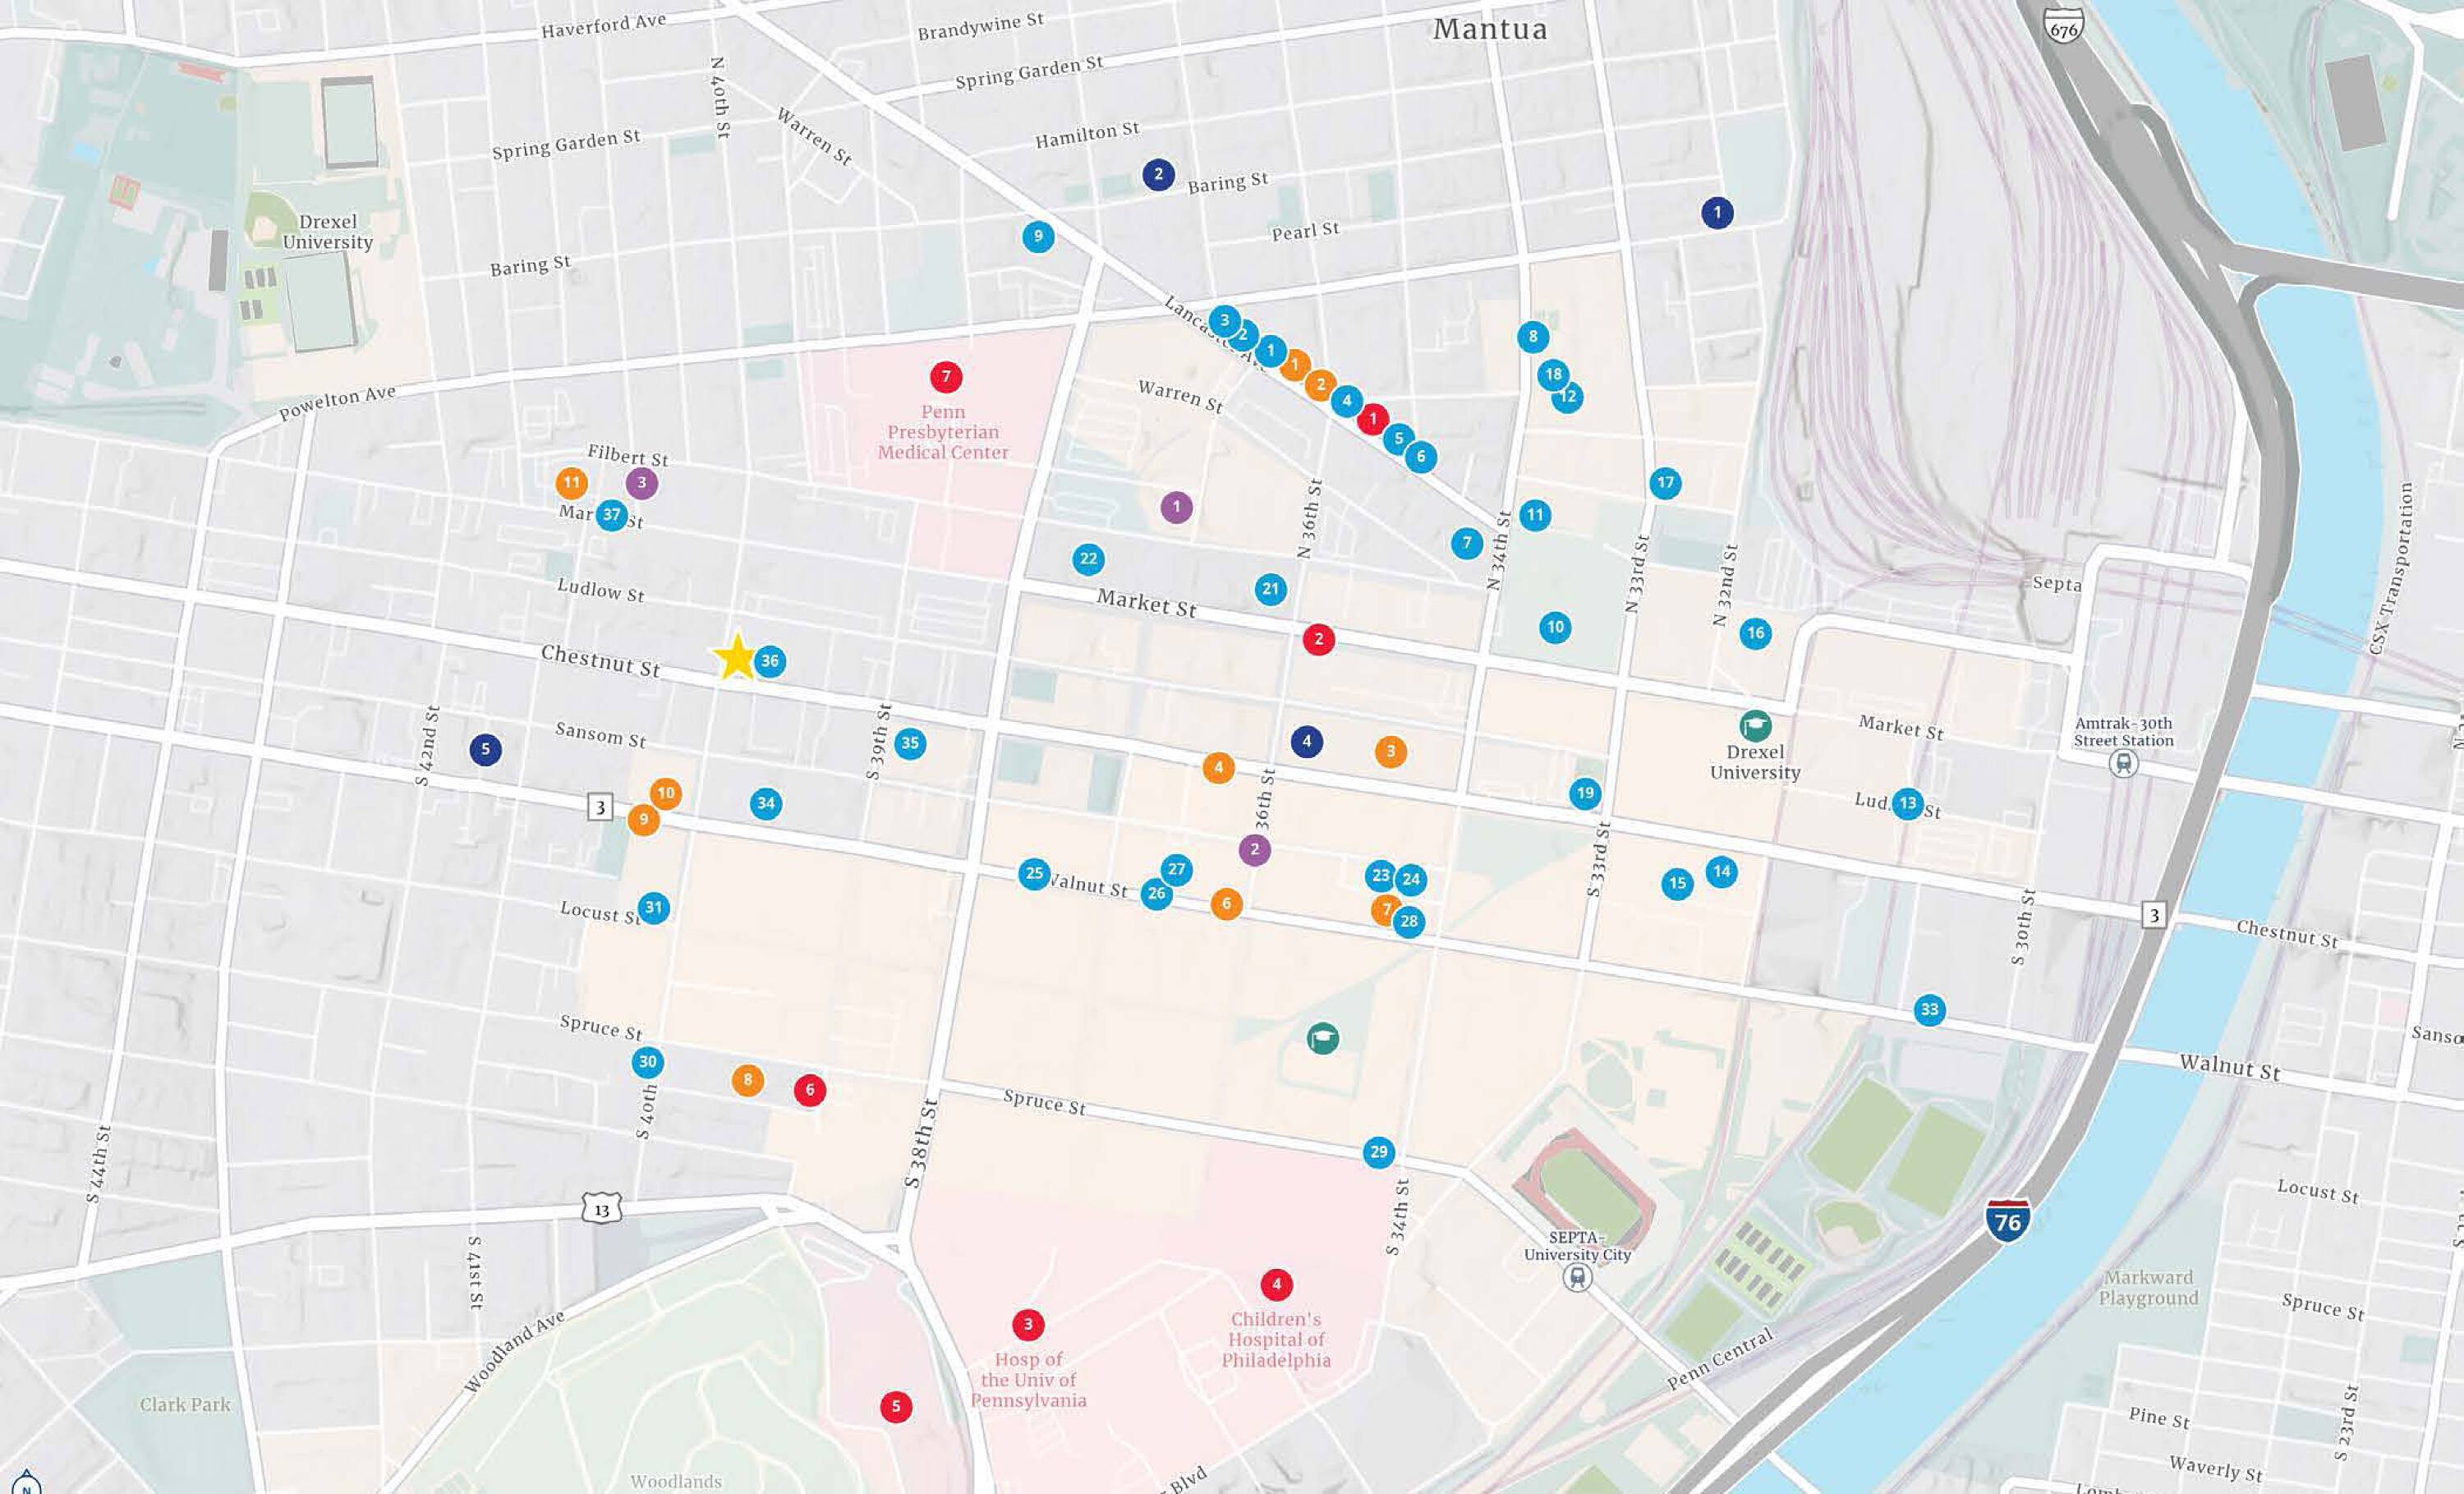Click the Interstate 76 highway shield
This screenshot has height=1494, width=2464.
pyautogui.click(x=2007, y=1221)
